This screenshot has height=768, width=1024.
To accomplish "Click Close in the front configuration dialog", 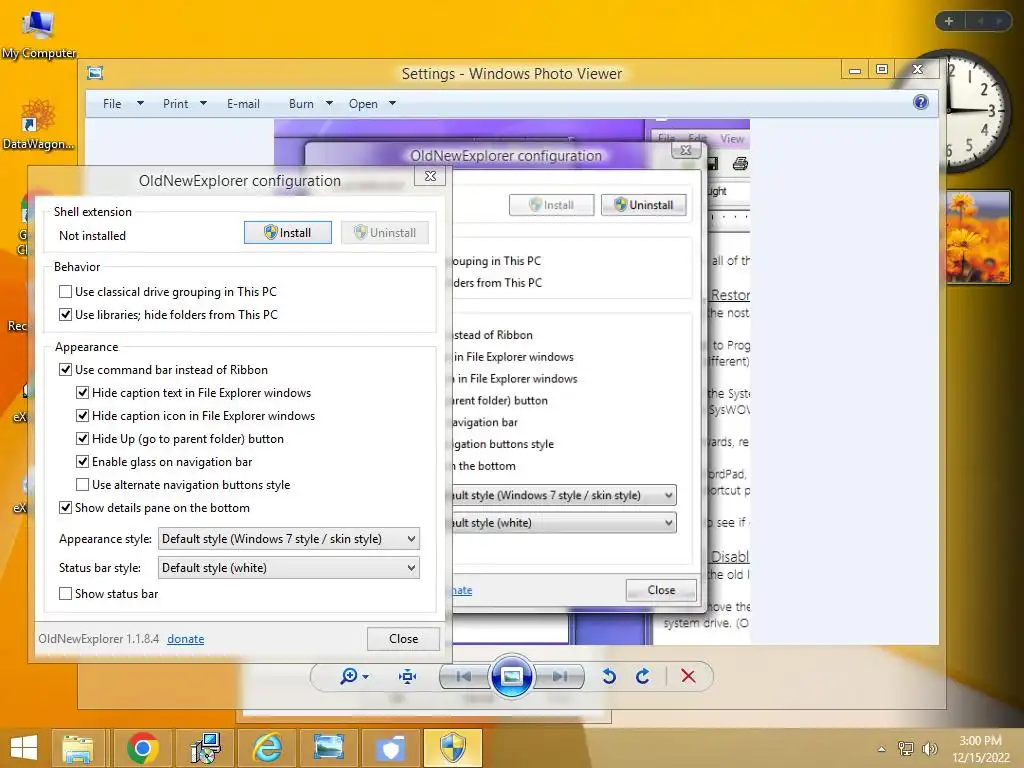I will click(x=403, y=639).
